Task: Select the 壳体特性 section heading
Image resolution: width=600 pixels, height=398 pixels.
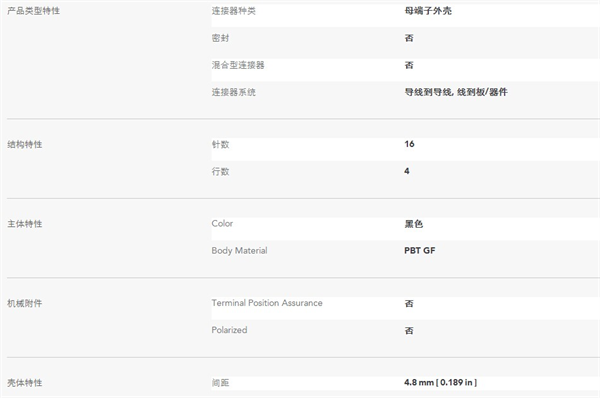Action: click(x=24, y=382)
